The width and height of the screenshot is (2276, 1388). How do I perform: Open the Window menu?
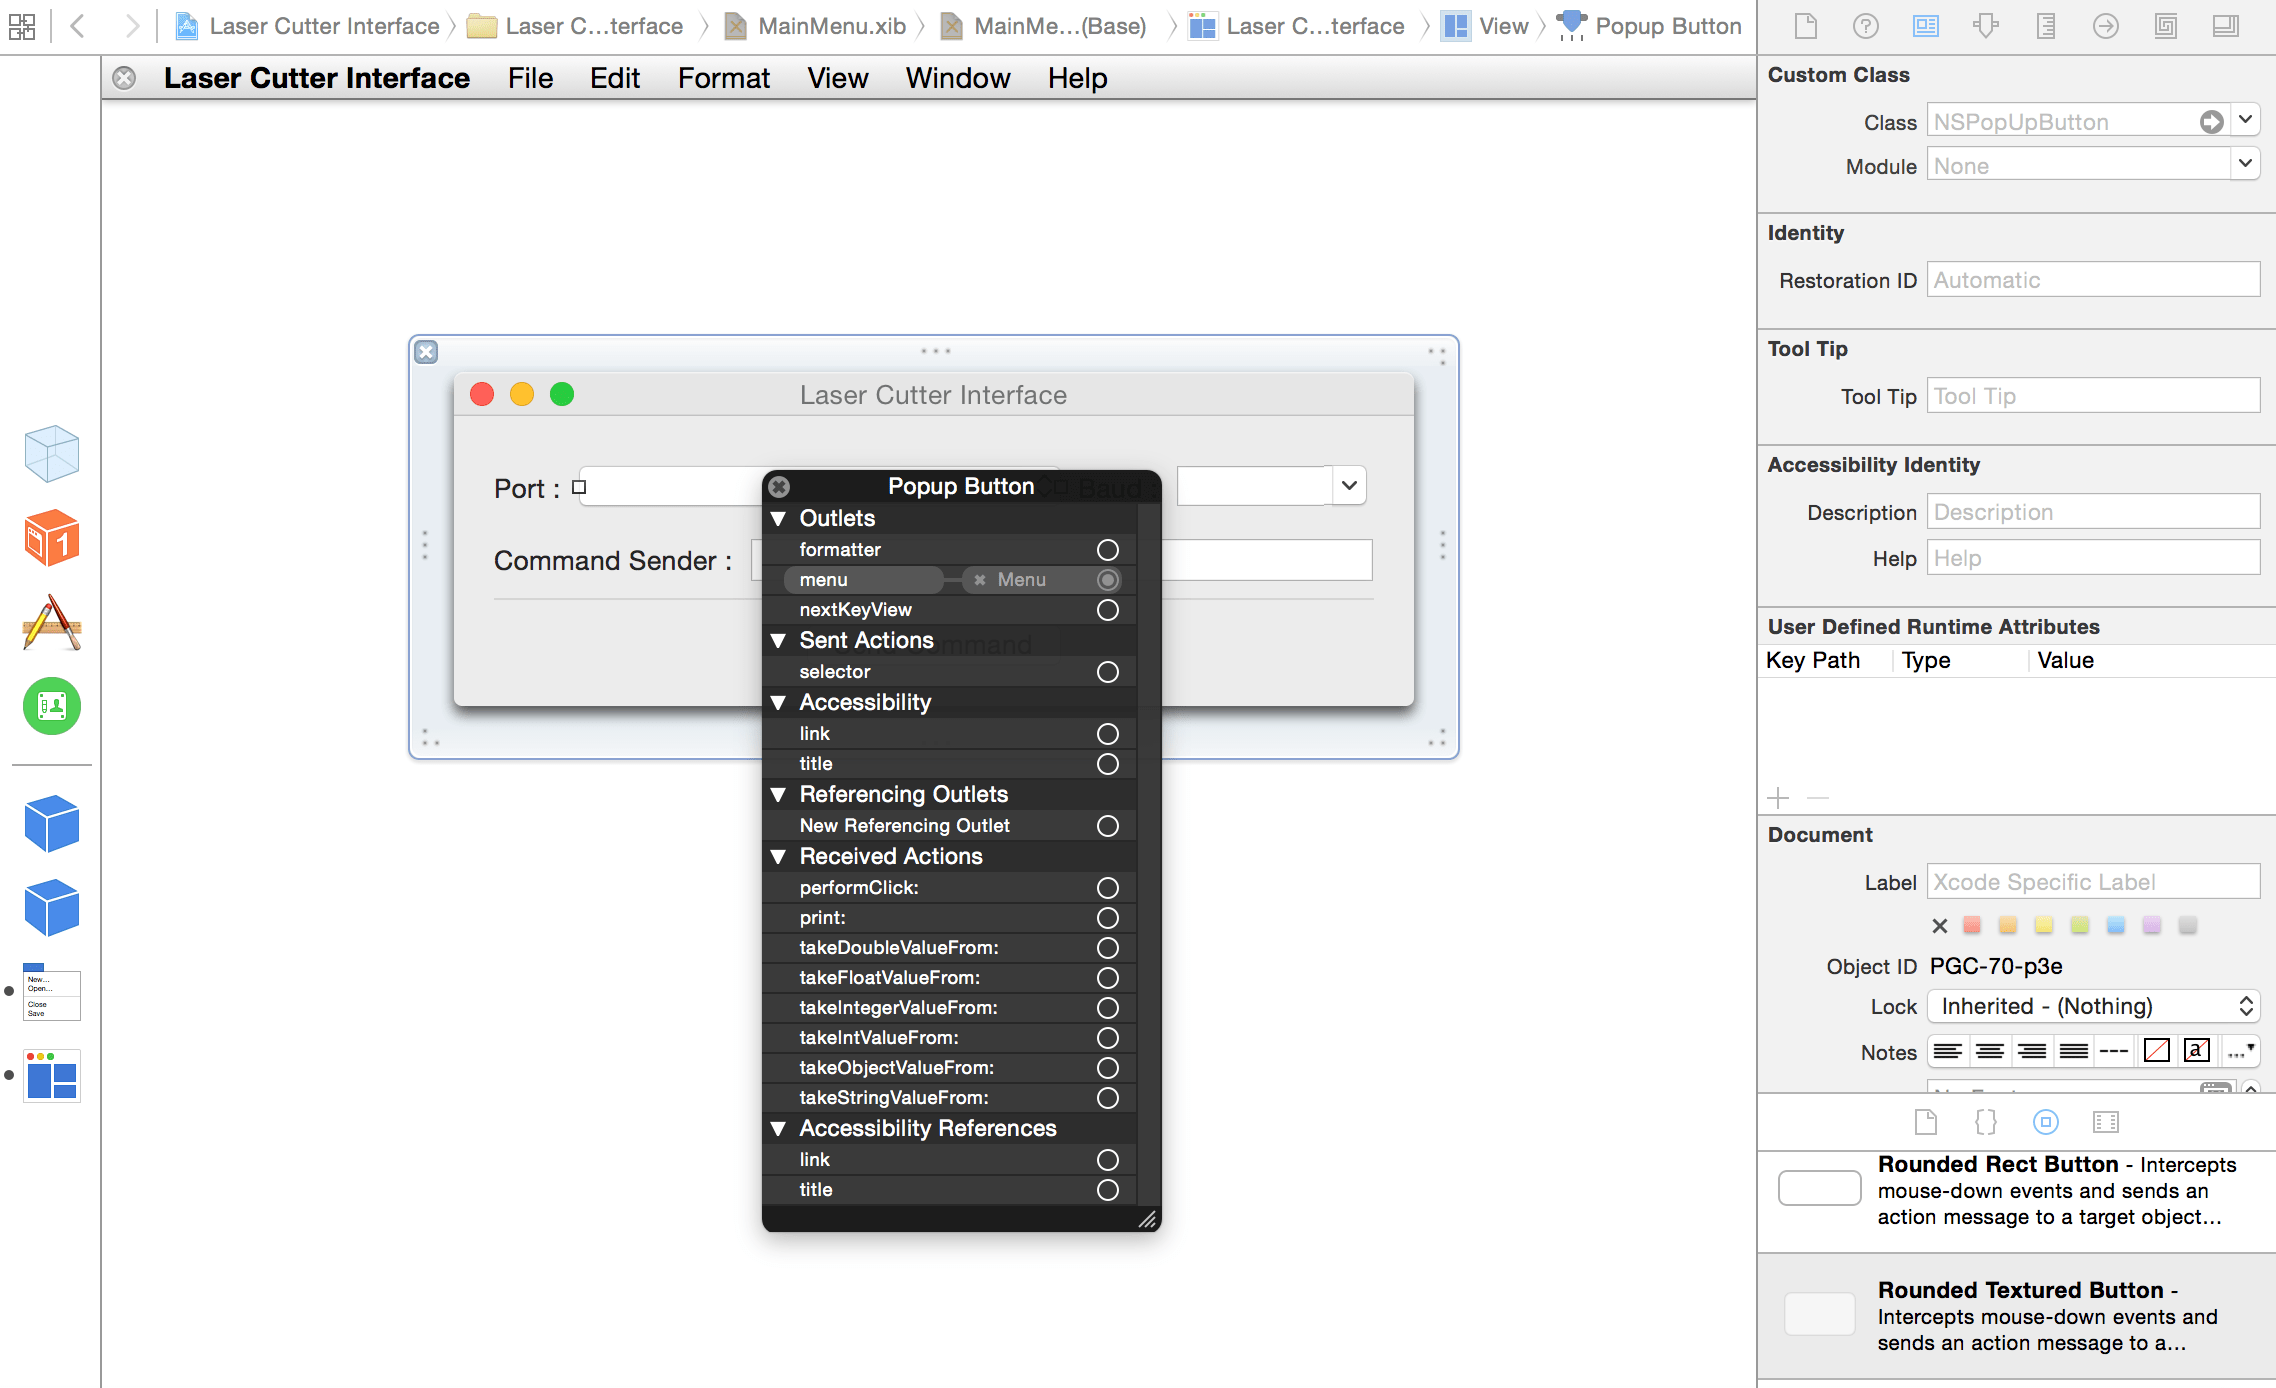(957, 78)
